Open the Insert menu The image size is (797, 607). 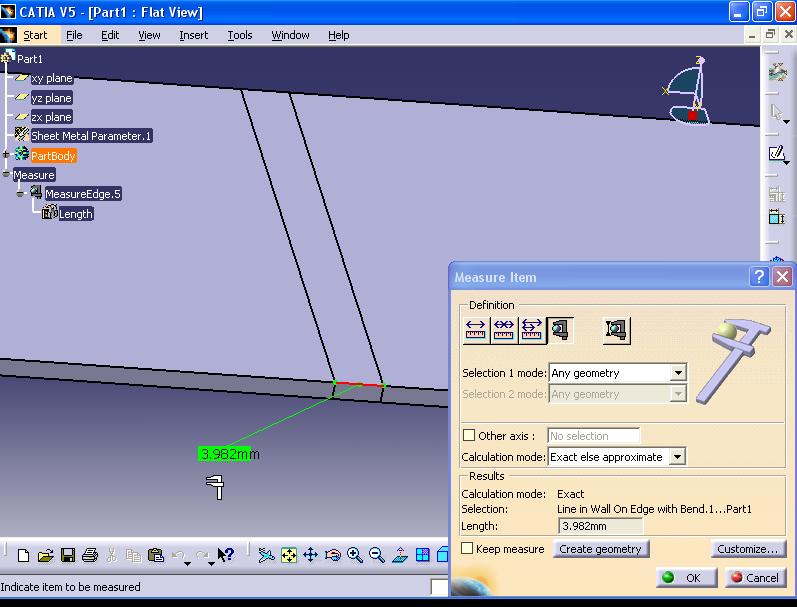tap(194, 35)
